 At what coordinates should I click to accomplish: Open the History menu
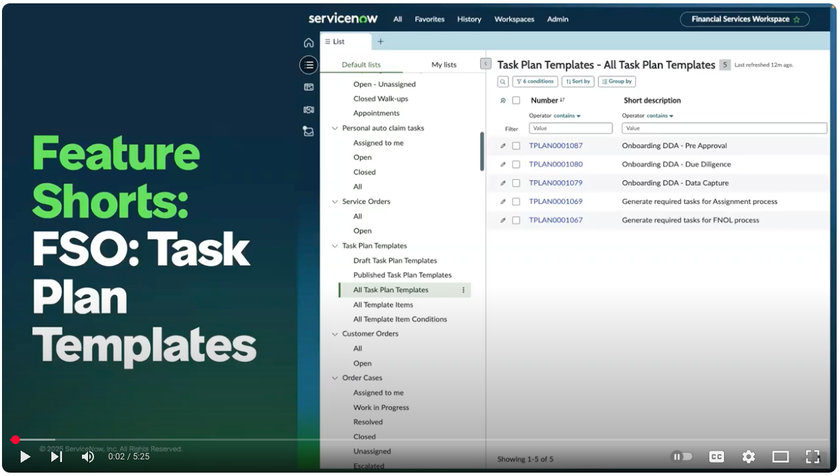point(469,19)
